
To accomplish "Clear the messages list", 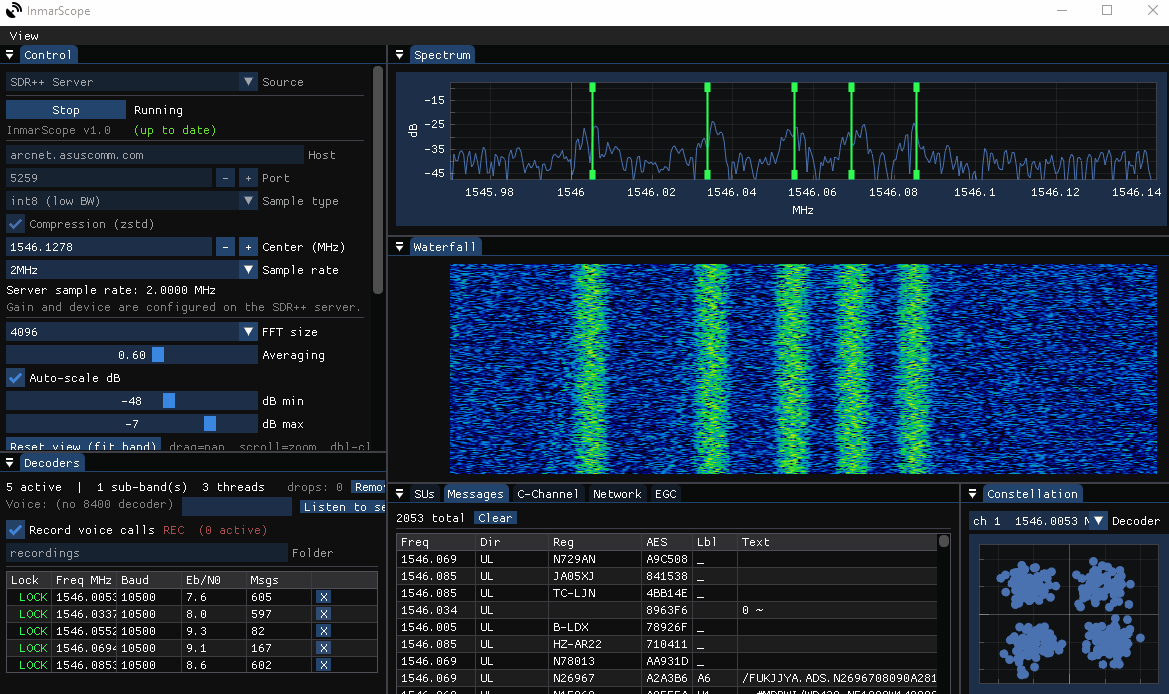I will click(495, 518).
